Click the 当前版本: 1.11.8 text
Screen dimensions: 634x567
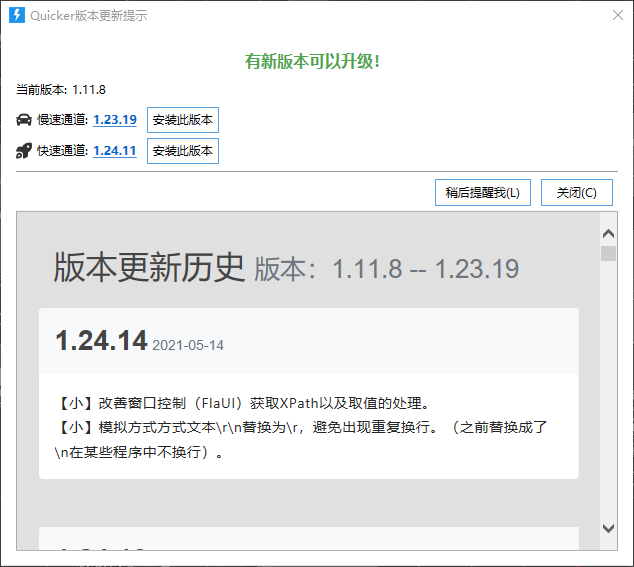point(61,89)
